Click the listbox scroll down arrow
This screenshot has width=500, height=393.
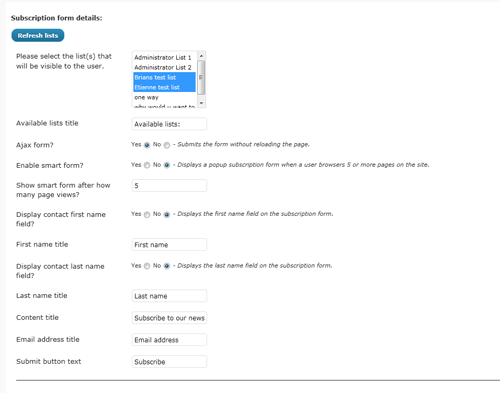[201, 103]
